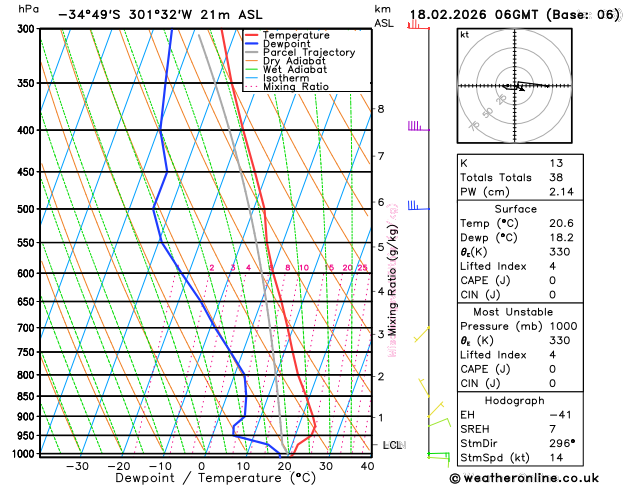Click the 25 speed ring label in hodograph
Viewport: 629px width, 486px height.
[501, 99]
